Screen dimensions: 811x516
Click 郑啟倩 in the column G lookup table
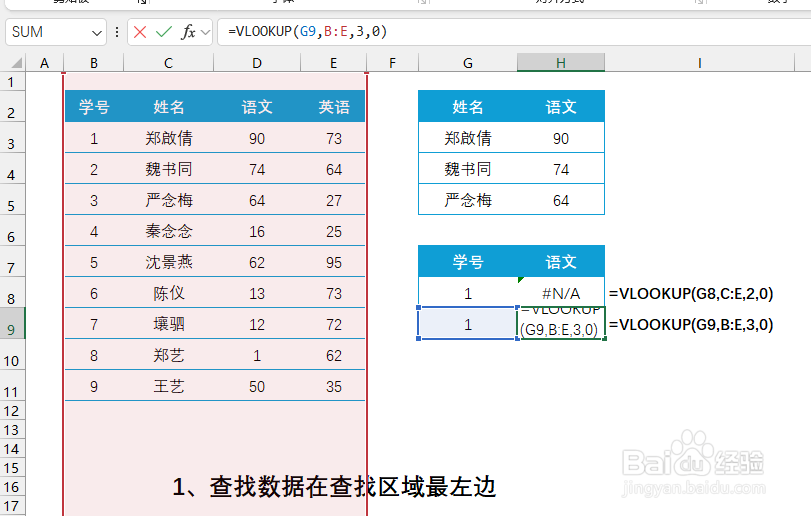click(x=468, y=138)
